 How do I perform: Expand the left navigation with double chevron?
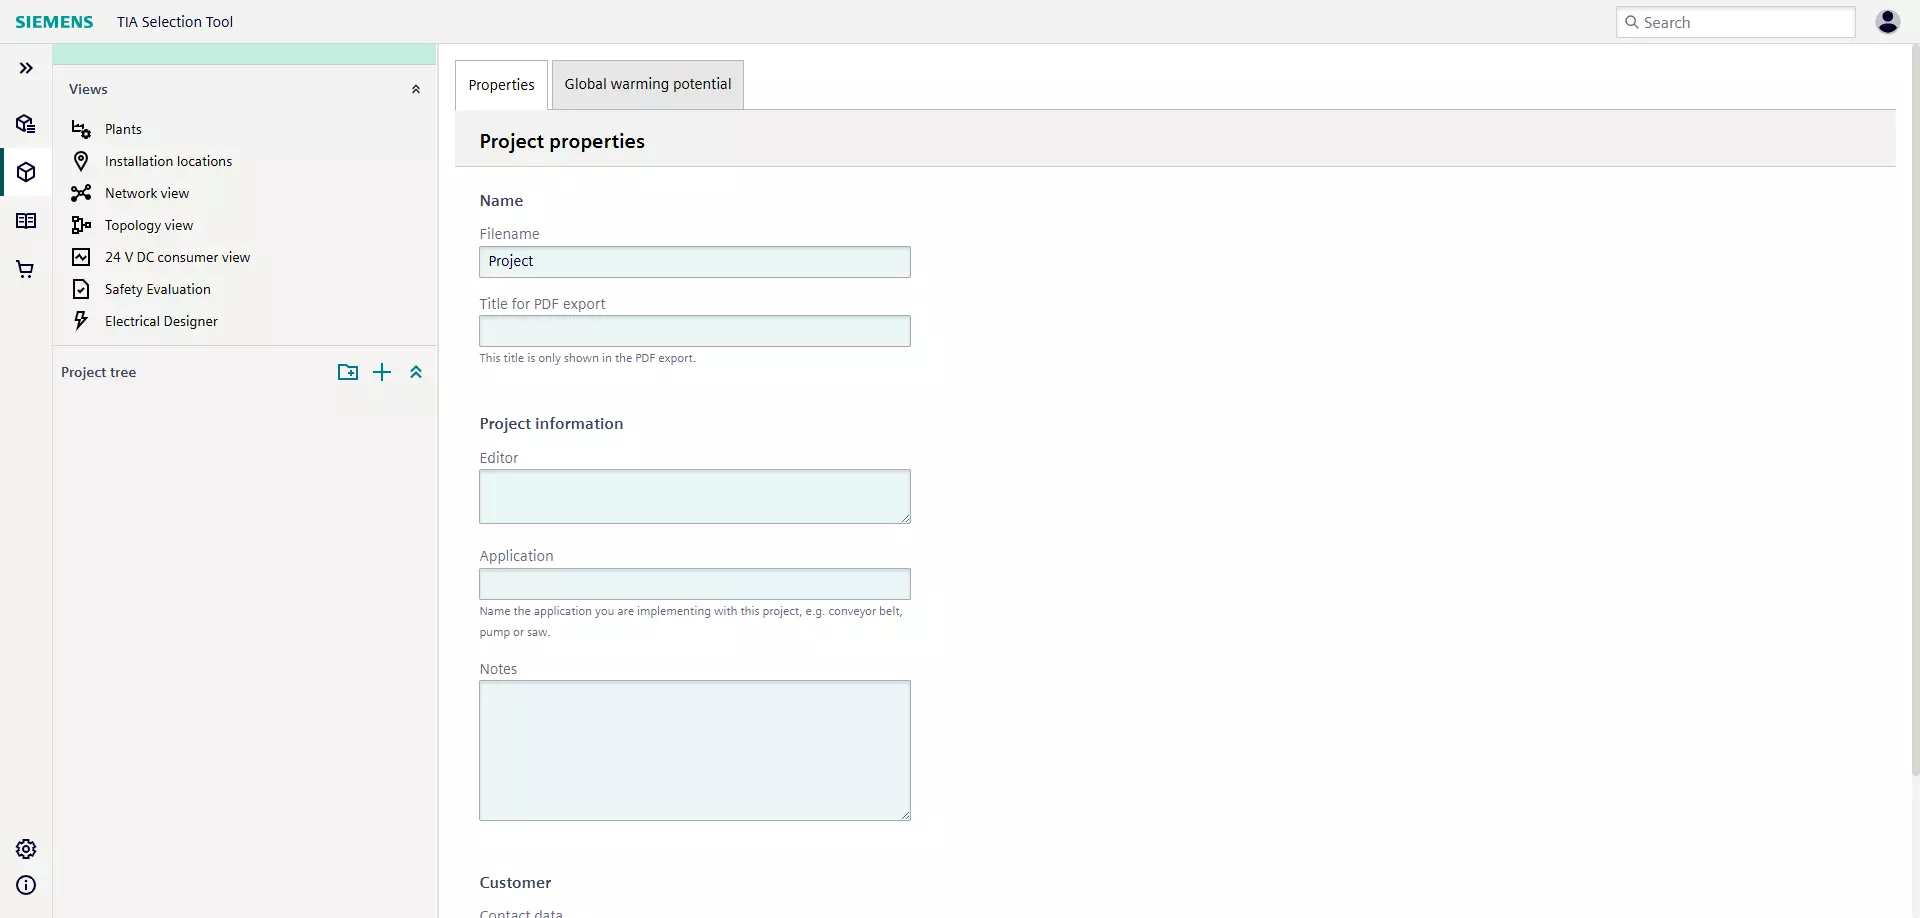(x=26, y=68)
